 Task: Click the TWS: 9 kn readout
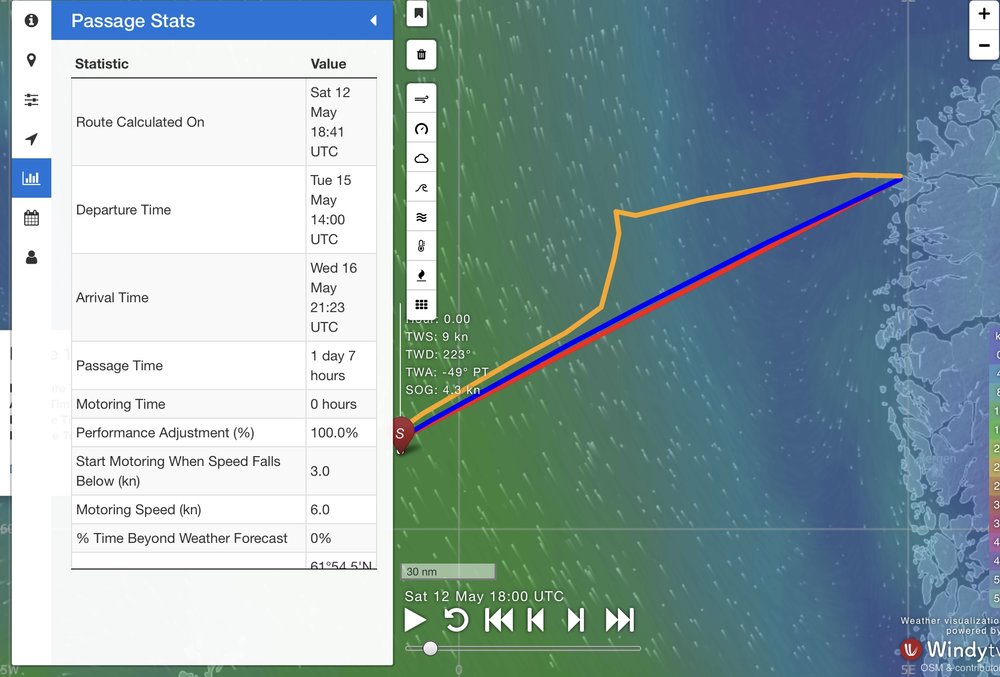(x=437, y=337)
